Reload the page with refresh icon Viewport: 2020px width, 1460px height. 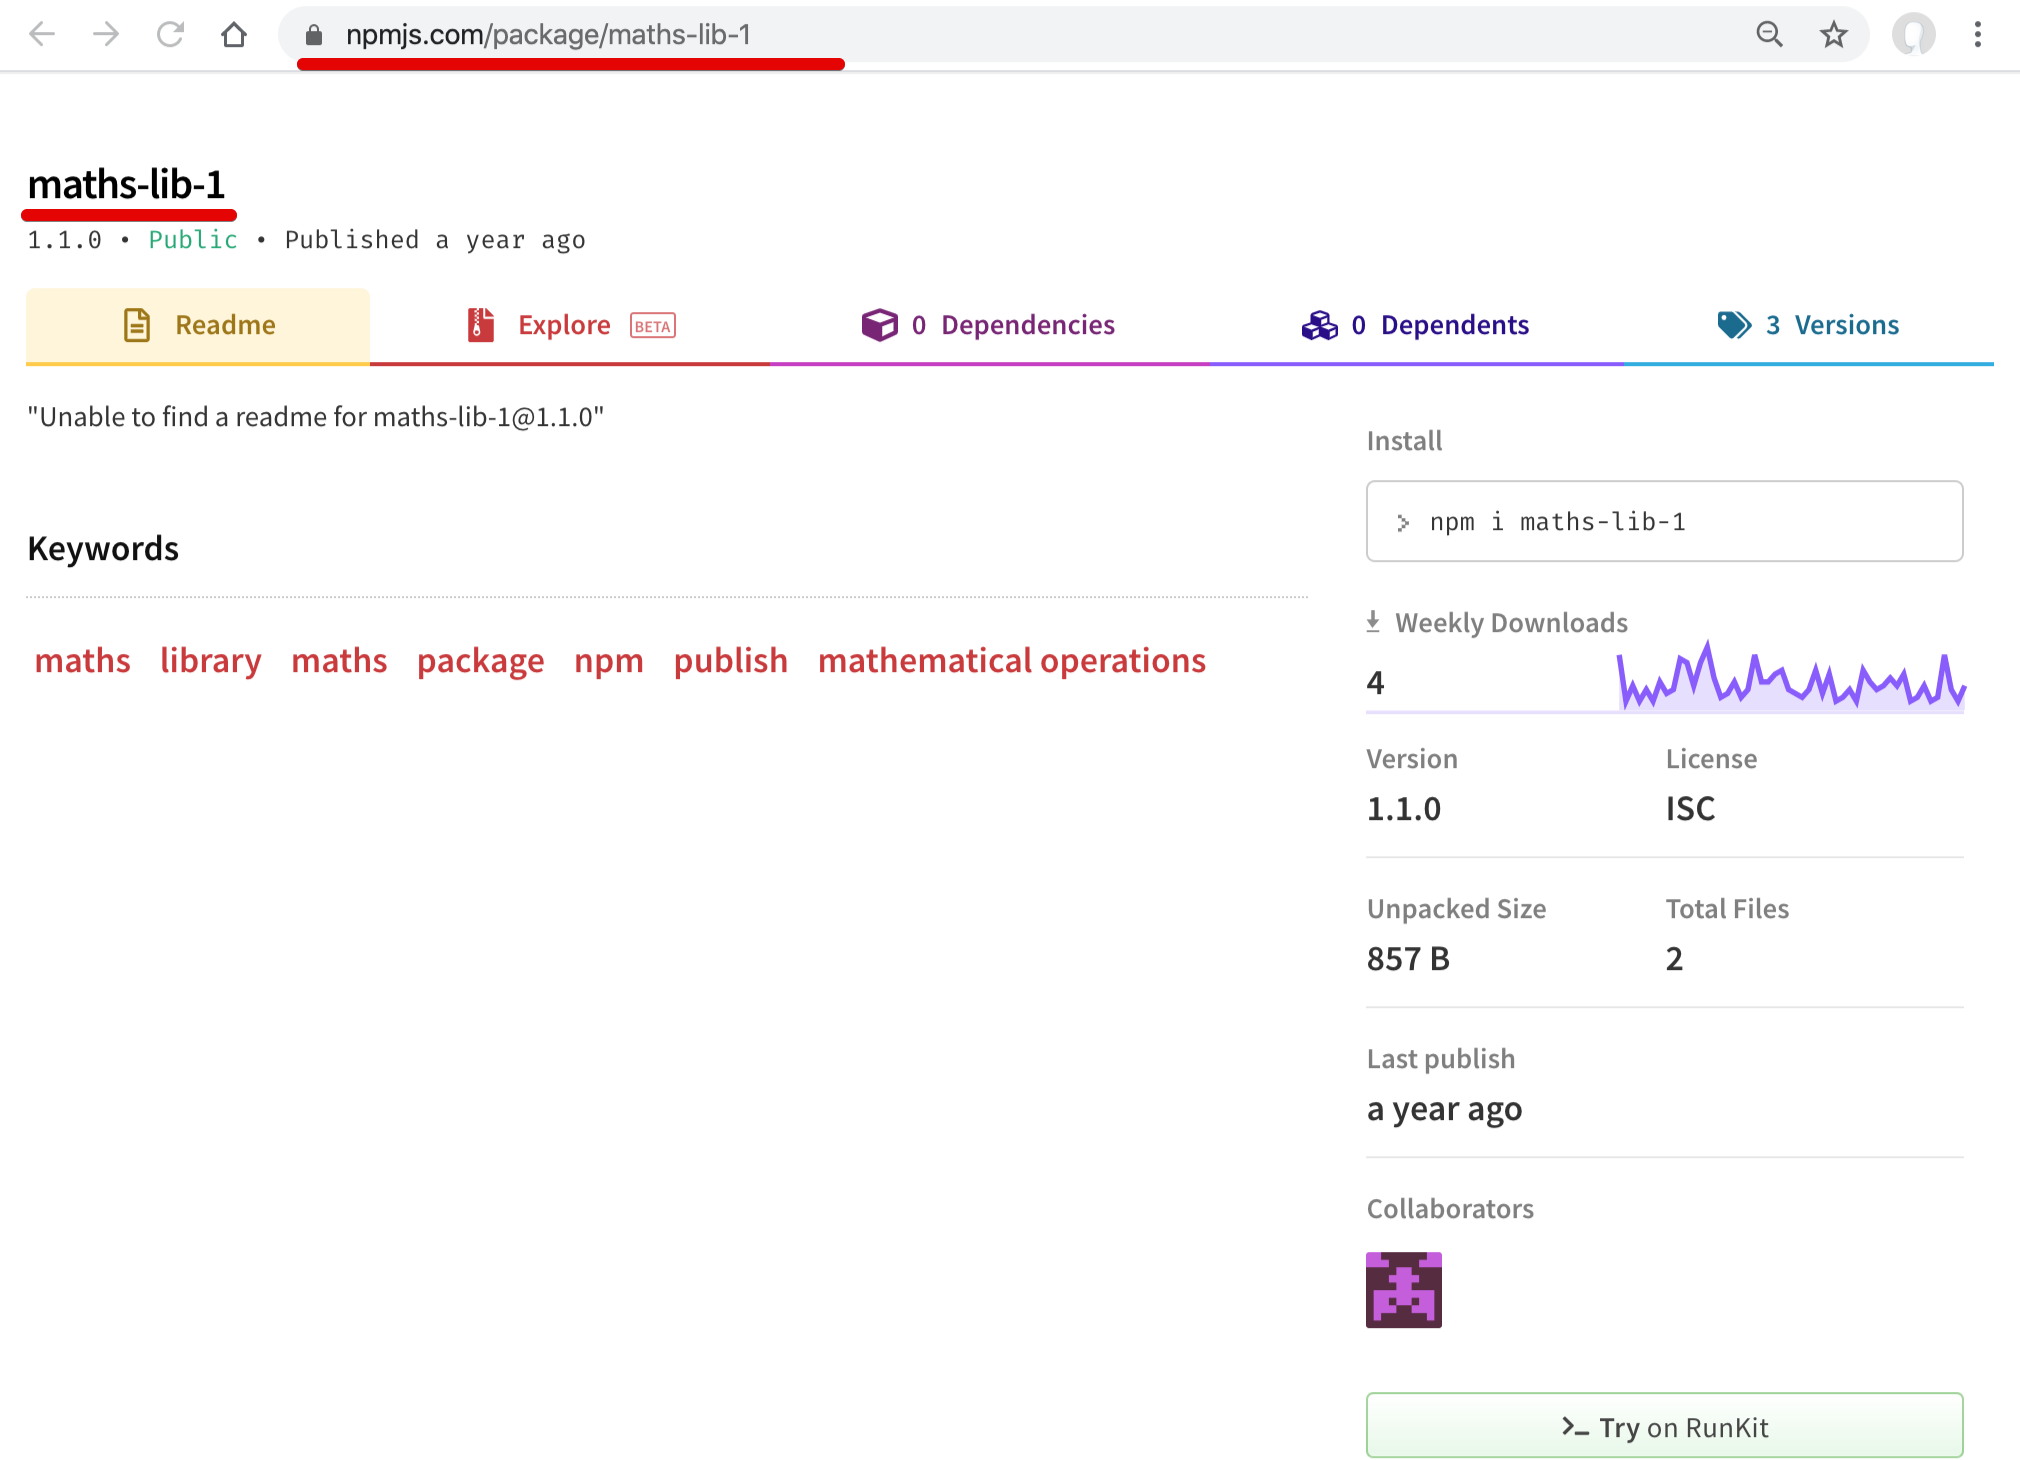pyautogui.click(x=170, y=35)
